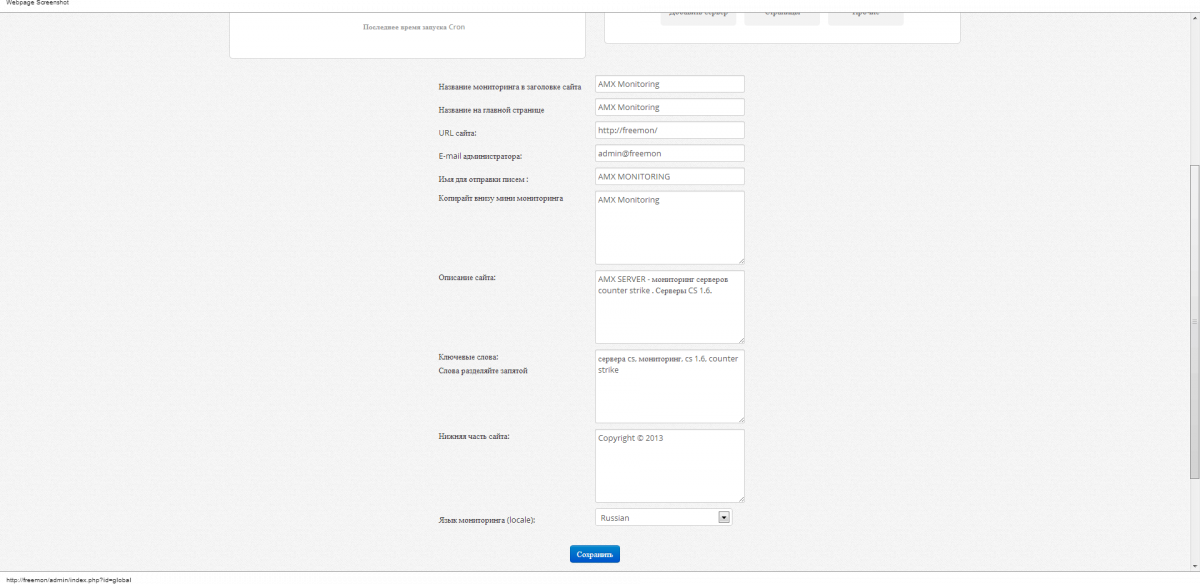Click the 'Слова разделяйте запятой' hint text

tap(483, 371)
